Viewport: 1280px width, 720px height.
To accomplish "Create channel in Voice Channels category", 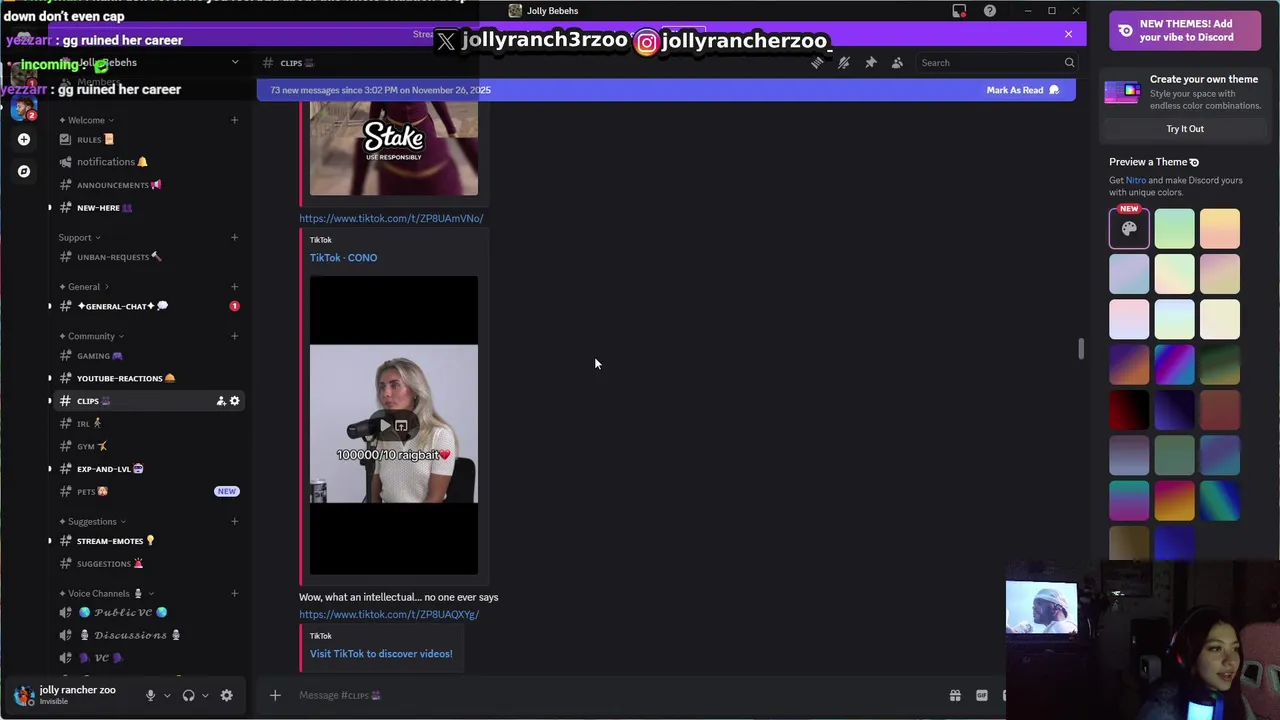I will point(235,594).
